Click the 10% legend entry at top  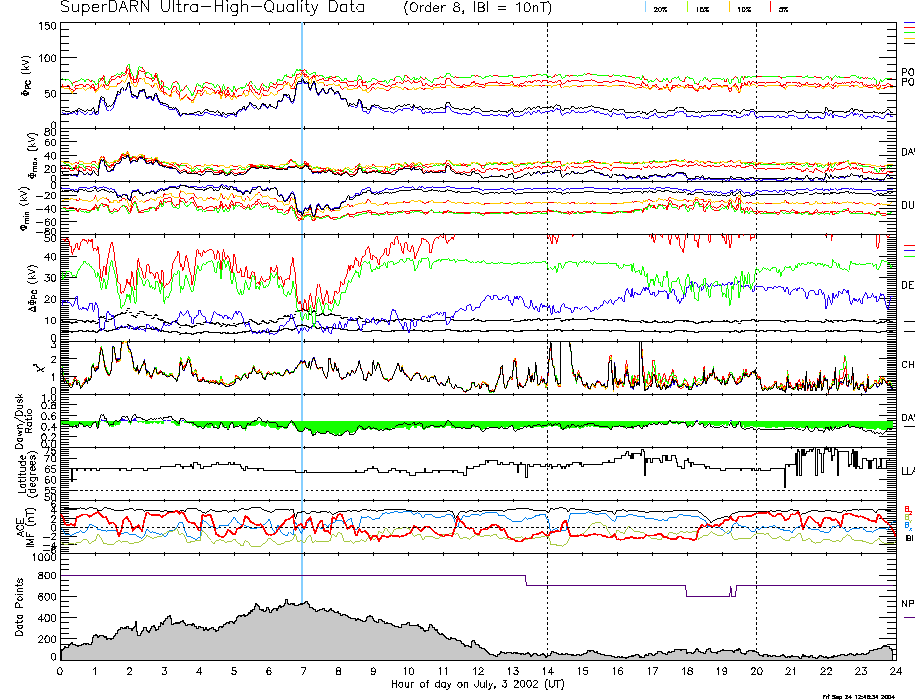coord(743,8)
